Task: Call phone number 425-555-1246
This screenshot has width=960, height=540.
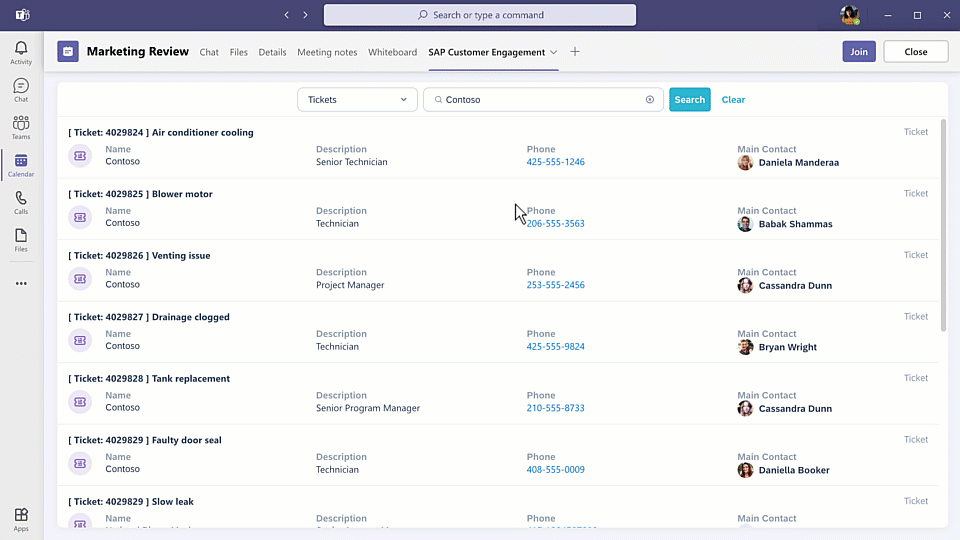Action: (555, 162)
